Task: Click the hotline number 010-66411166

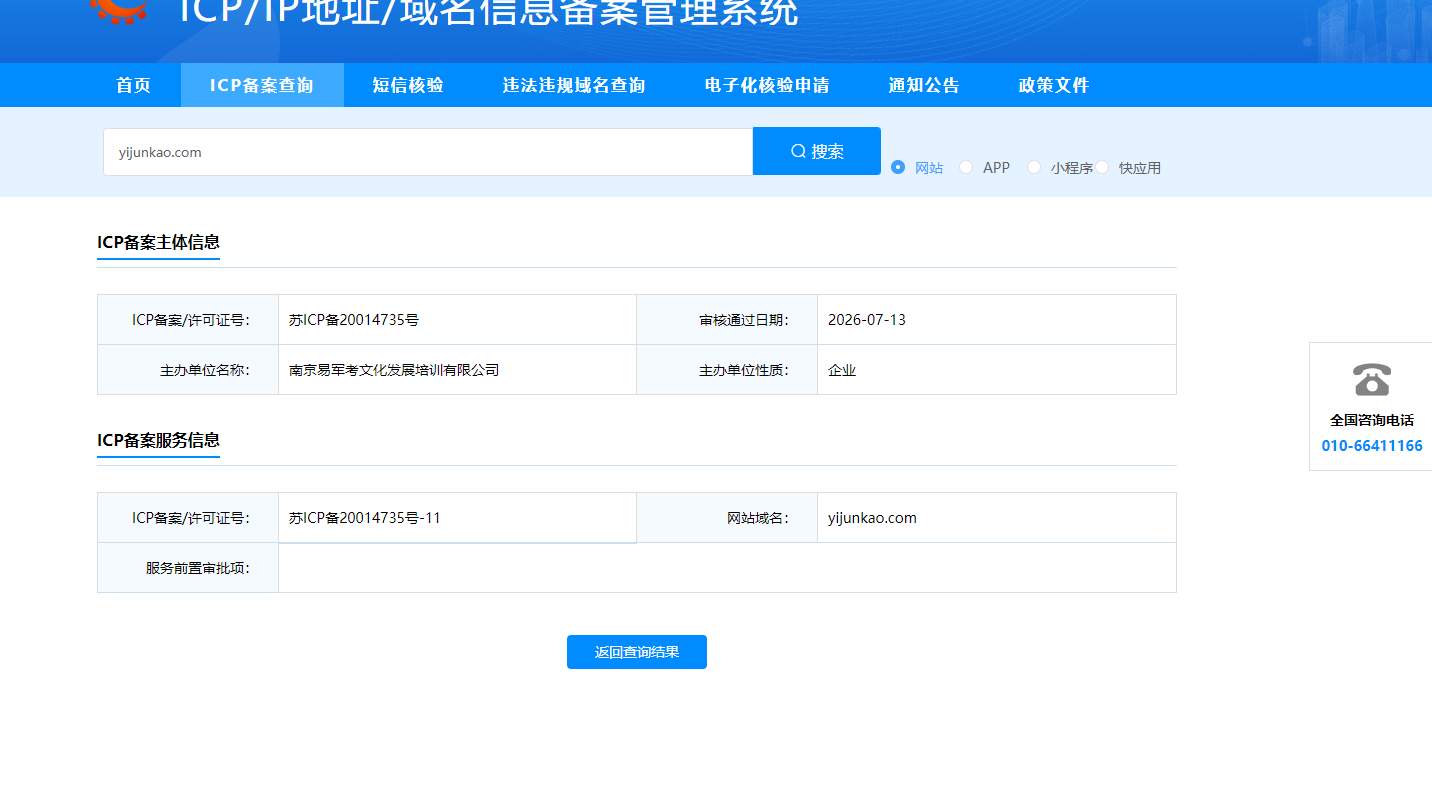Action: coord(1372,446)
